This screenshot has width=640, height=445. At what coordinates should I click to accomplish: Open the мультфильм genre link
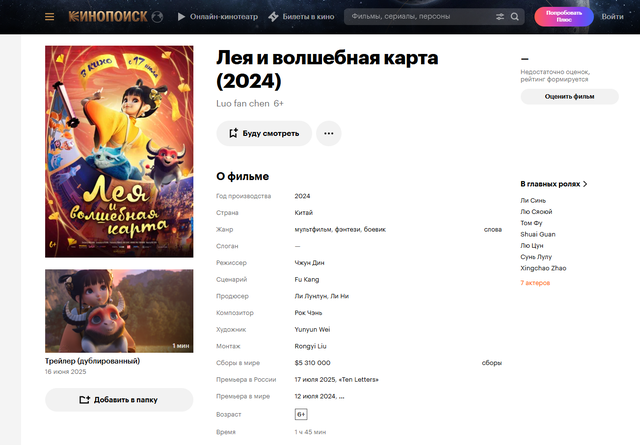point(313,229)
